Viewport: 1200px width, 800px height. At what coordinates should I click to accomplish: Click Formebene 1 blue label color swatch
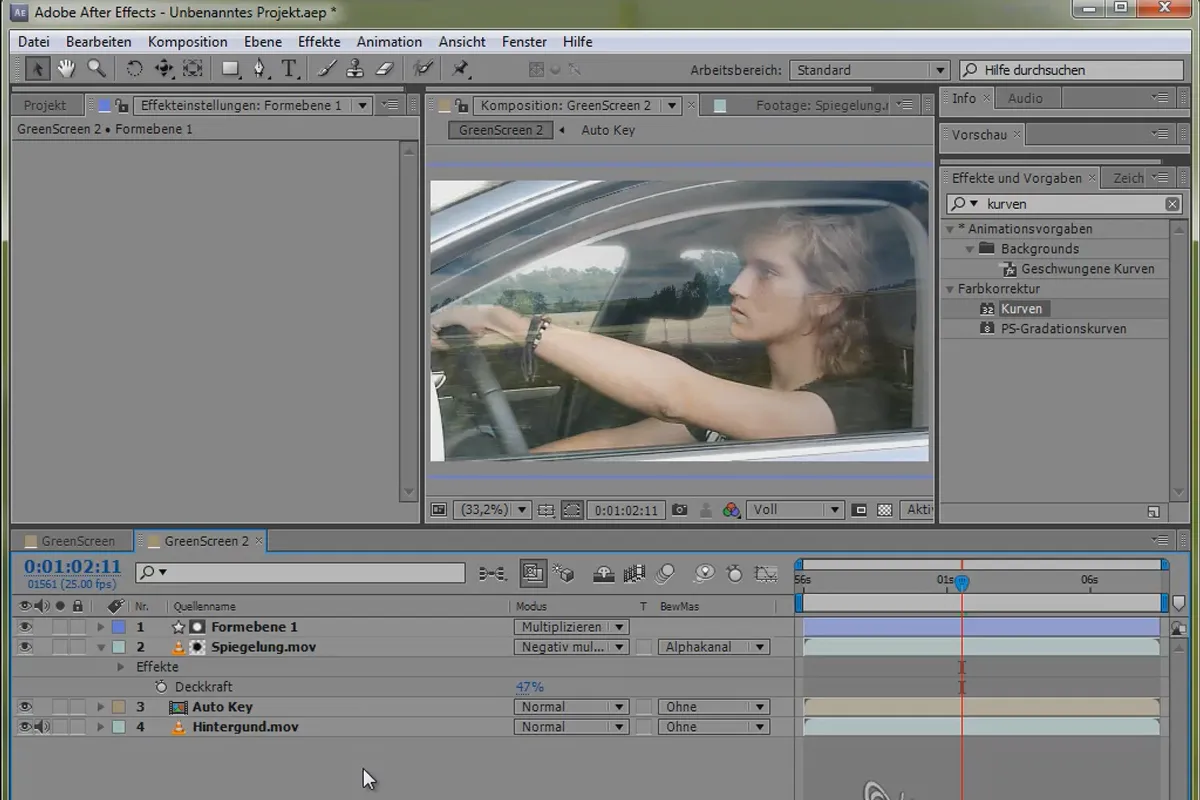[119, 627]
